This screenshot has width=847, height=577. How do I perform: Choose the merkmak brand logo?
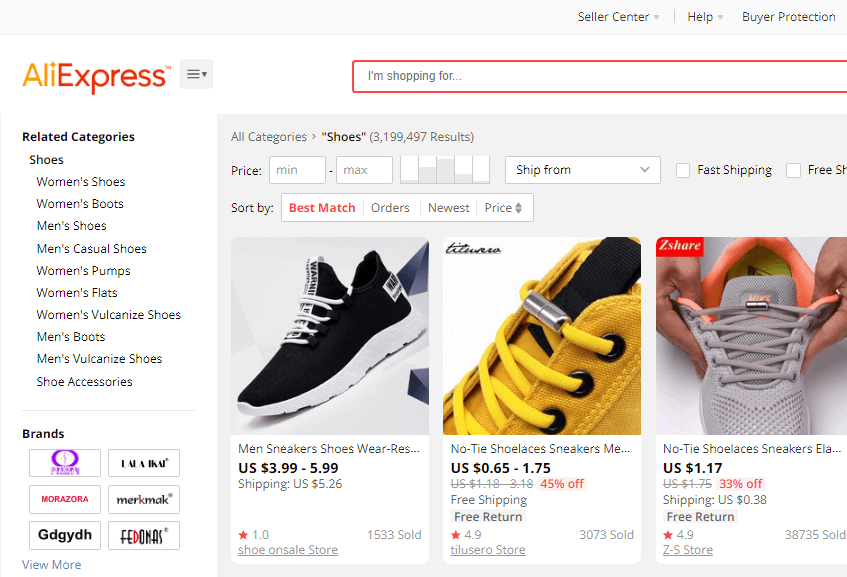[144, 499]
